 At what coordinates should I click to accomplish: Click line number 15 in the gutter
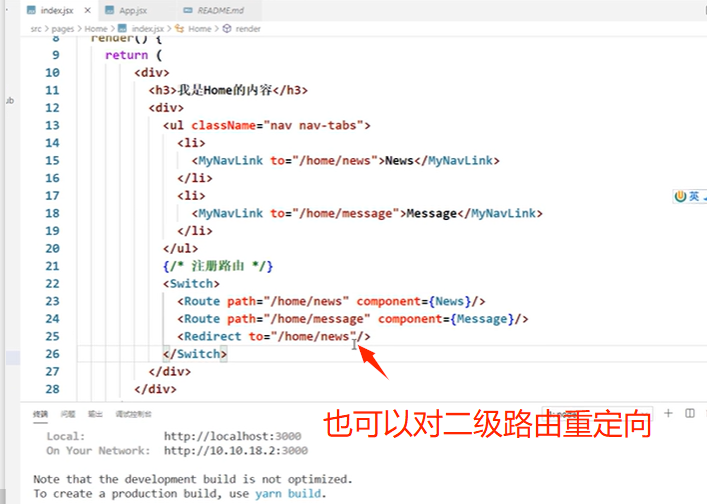coord(52,160)
